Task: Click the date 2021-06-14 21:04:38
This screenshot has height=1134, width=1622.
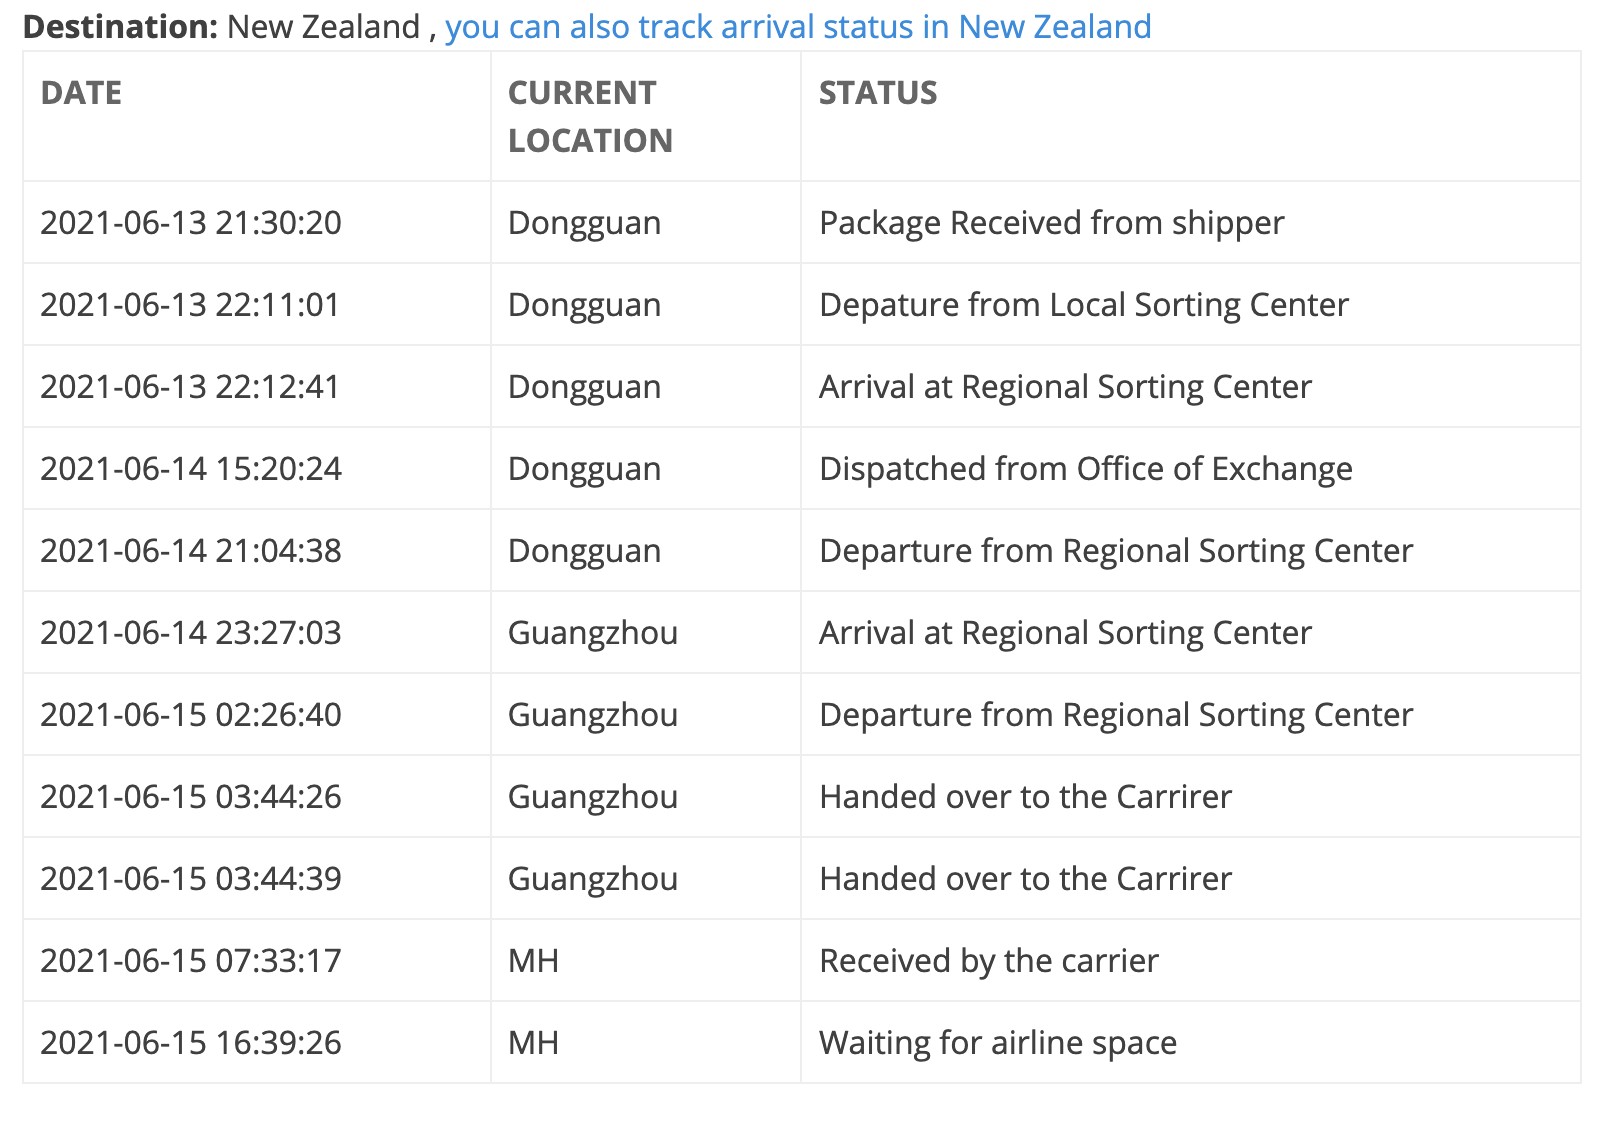Action: point(191,551)
